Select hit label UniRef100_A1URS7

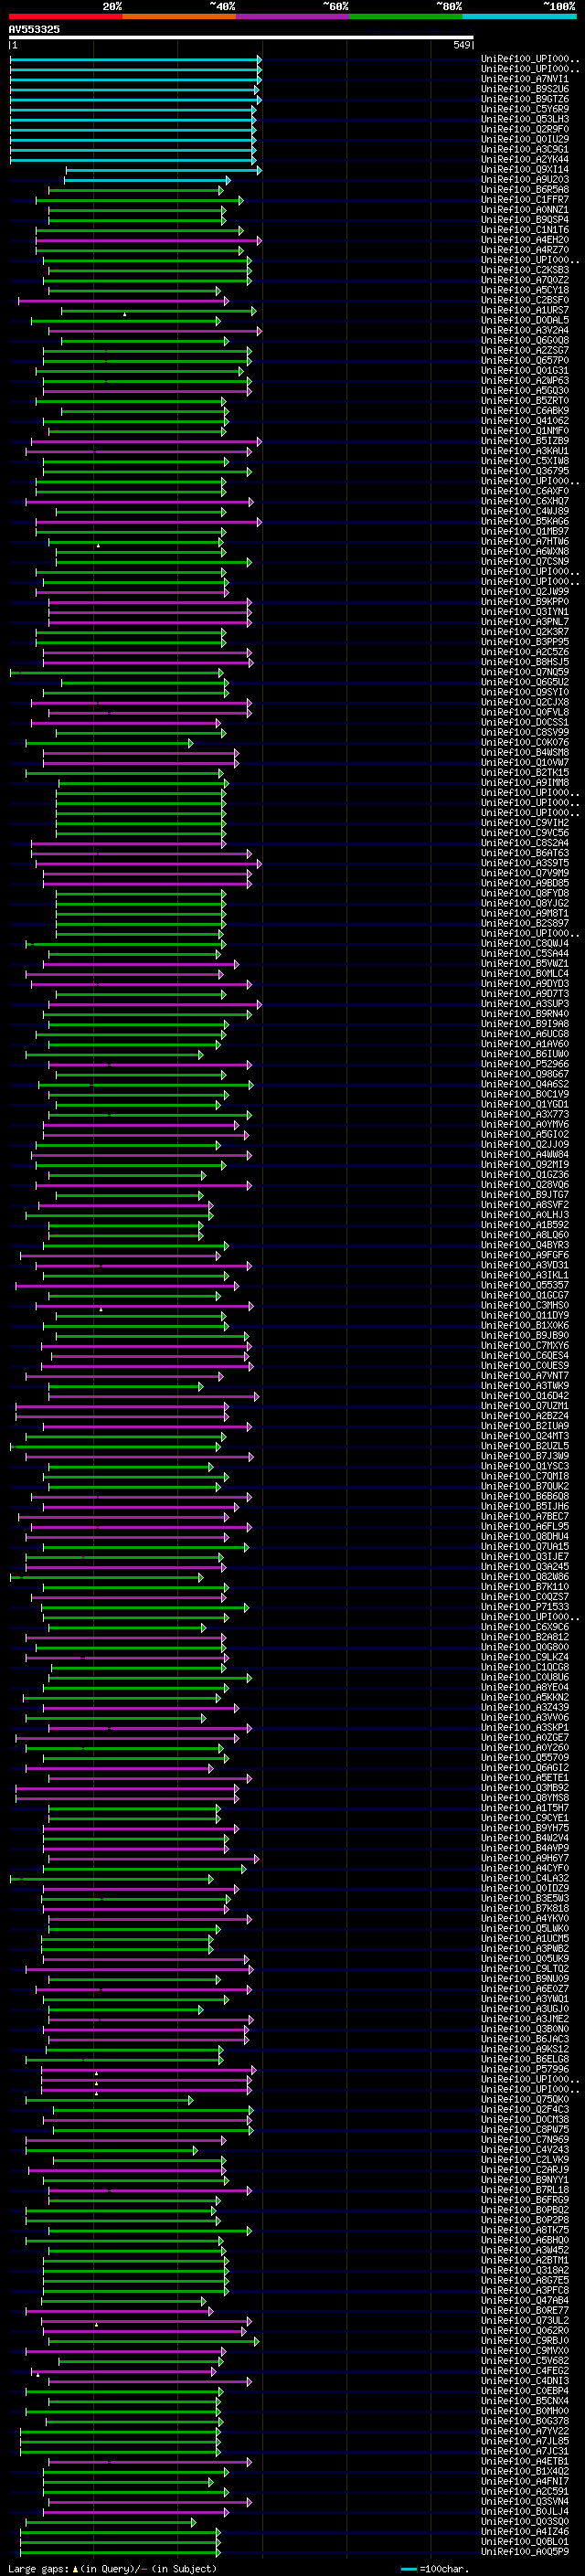525,310
